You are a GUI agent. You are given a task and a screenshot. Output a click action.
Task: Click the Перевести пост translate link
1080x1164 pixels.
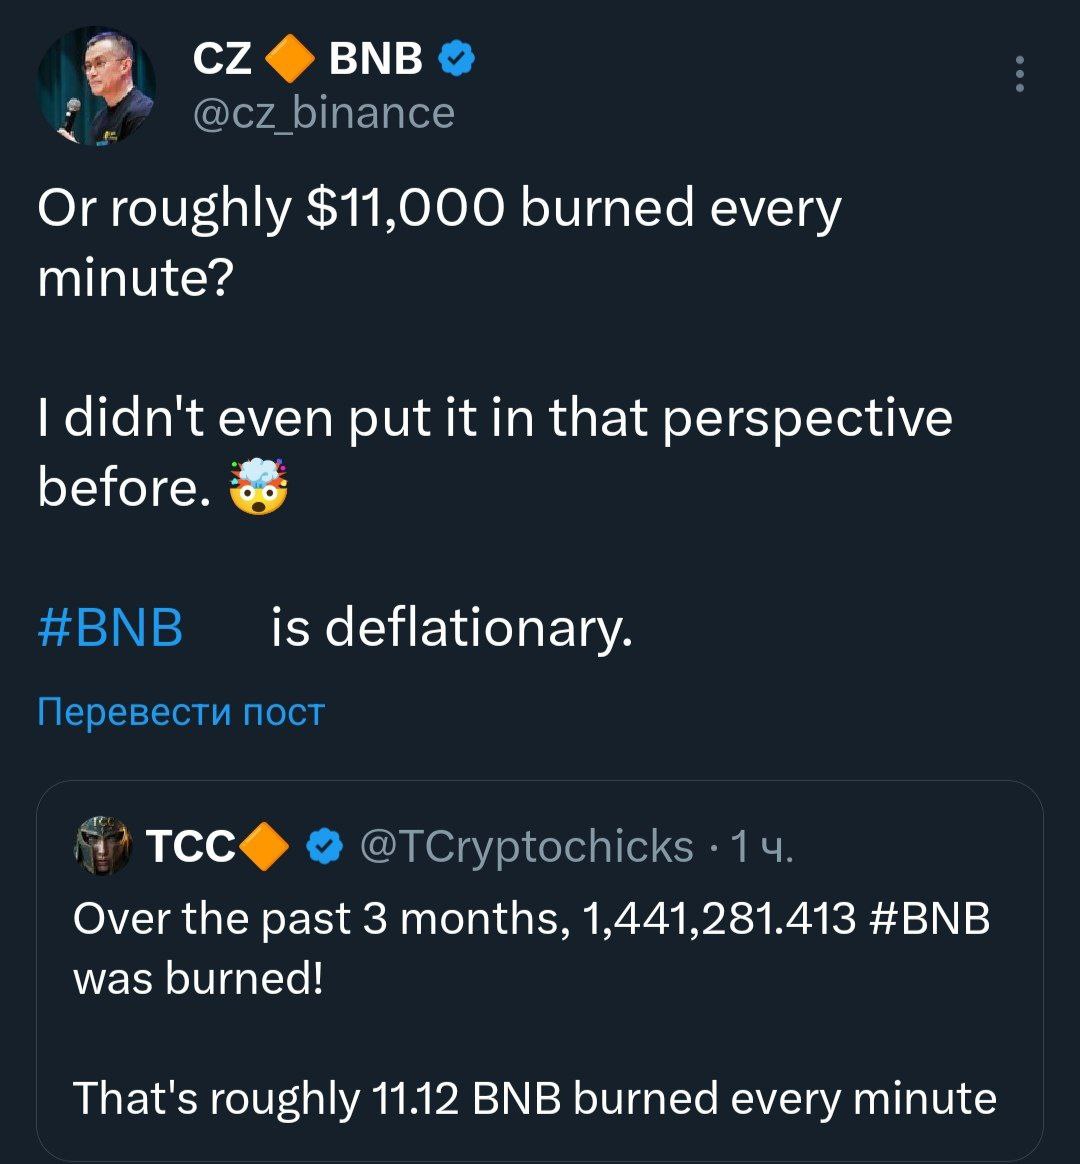(181, 712)
